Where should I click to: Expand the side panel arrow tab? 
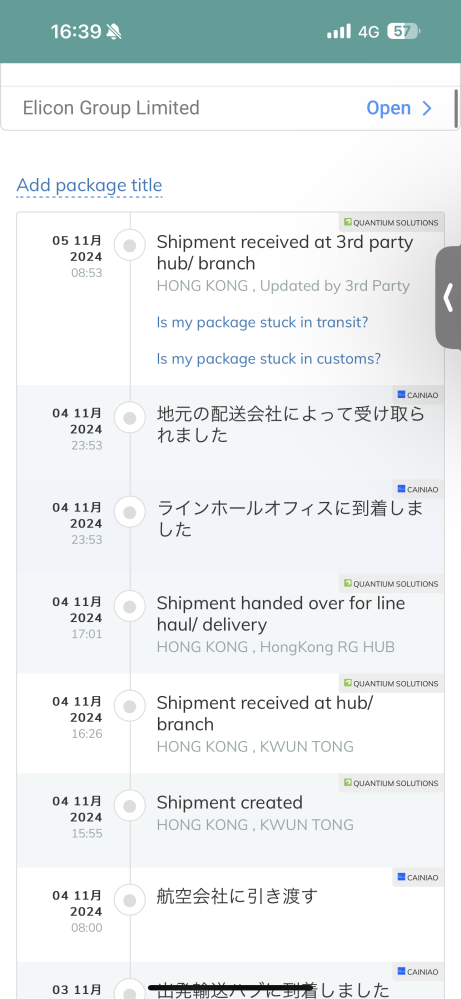448,298
